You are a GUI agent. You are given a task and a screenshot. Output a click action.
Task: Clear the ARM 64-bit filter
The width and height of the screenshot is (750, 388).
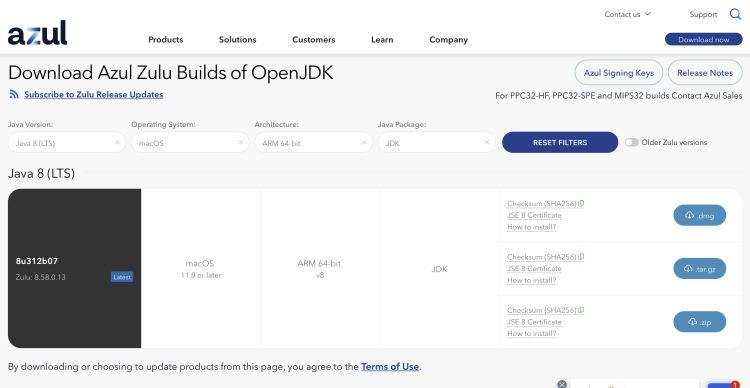point(364,142)
